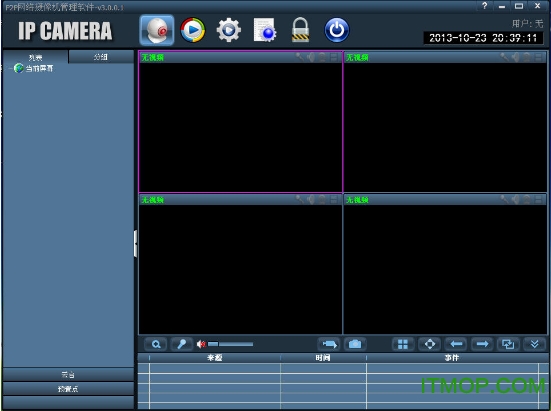This screenshot has width=551, height=411.
Task: Open the 云台 panel button
Action: [x=68, y=375]
